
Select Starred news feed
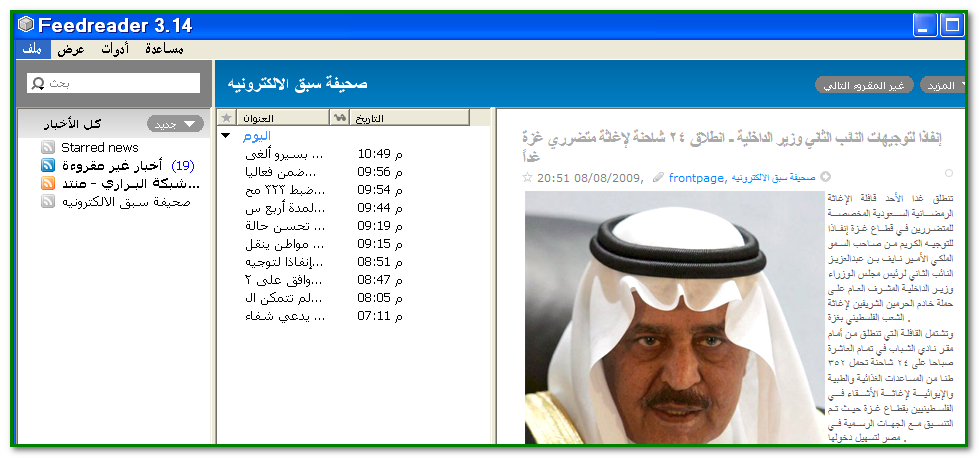click(99, 148)
